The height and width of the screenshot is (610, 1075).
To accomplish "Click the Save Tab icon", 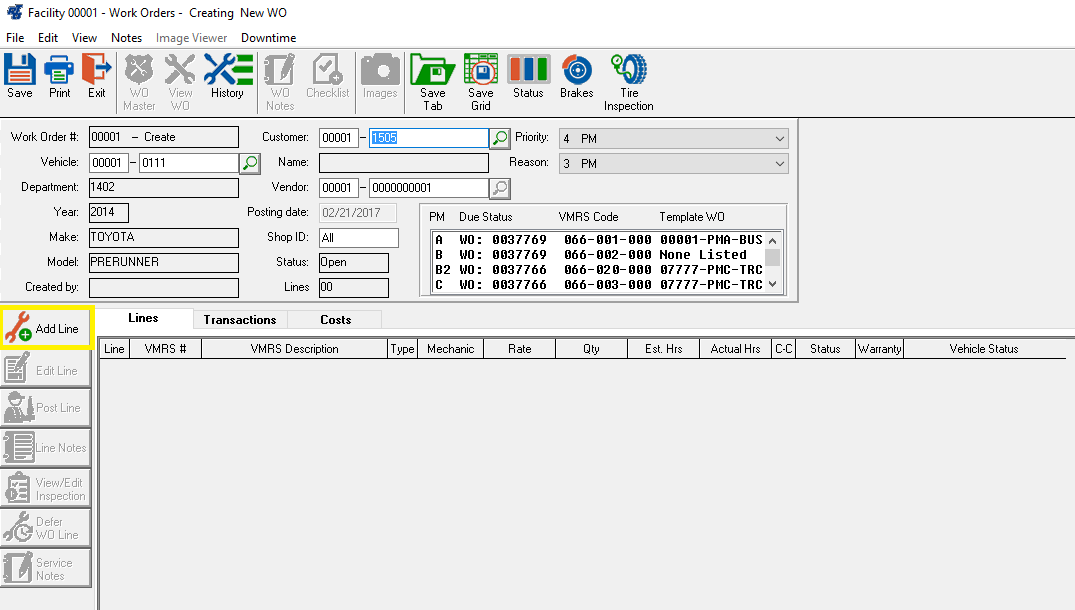I will [432, 81].
